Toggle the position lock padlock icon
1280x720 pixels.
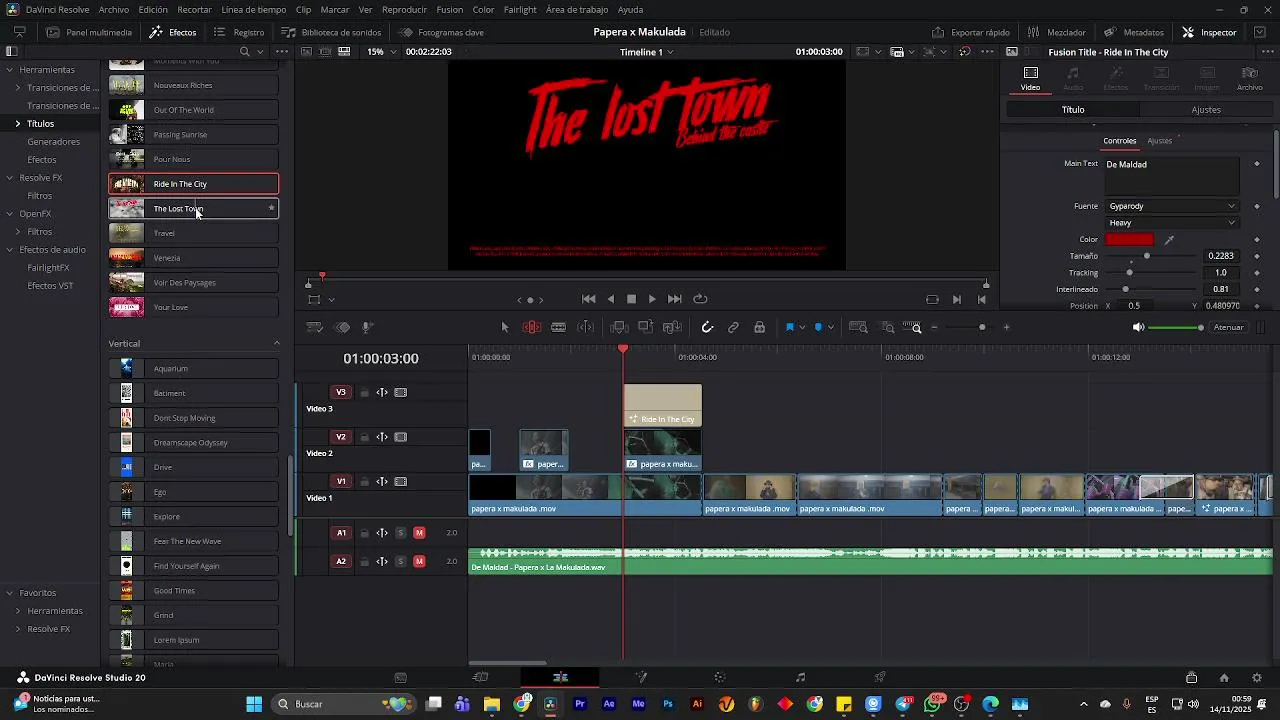pyautogui.click(x=760, y=327)
